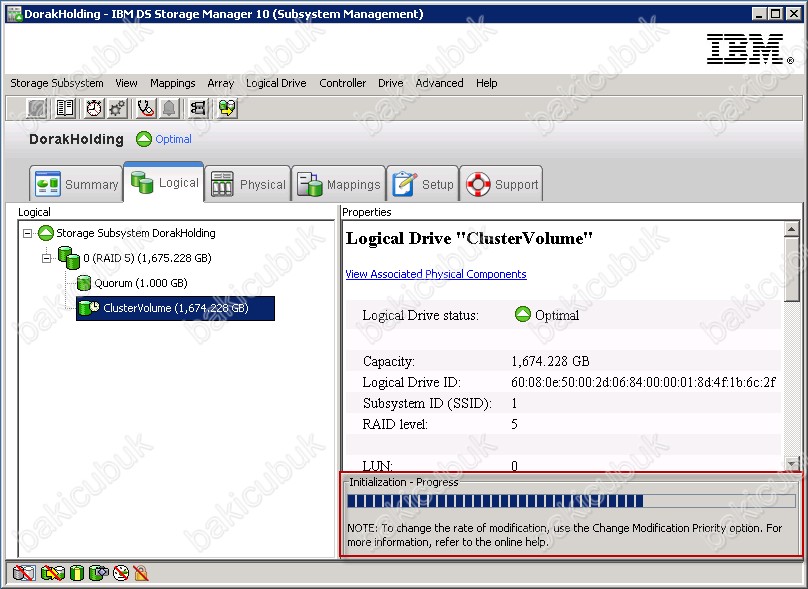Click the NOTE text about modification priority
Screen dimensions: 808x589
(564, 535)
